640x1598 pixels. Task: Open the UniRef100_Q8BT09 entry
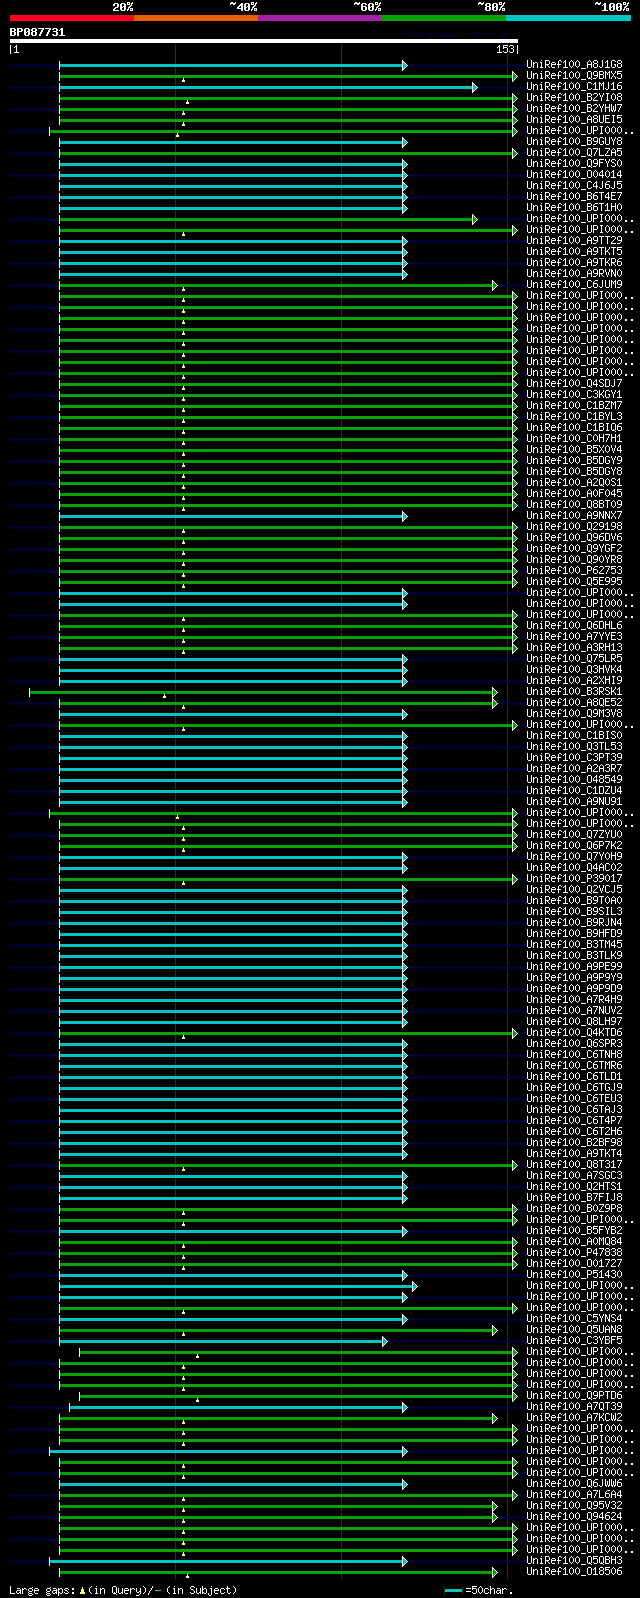click(x=574, y=505)
